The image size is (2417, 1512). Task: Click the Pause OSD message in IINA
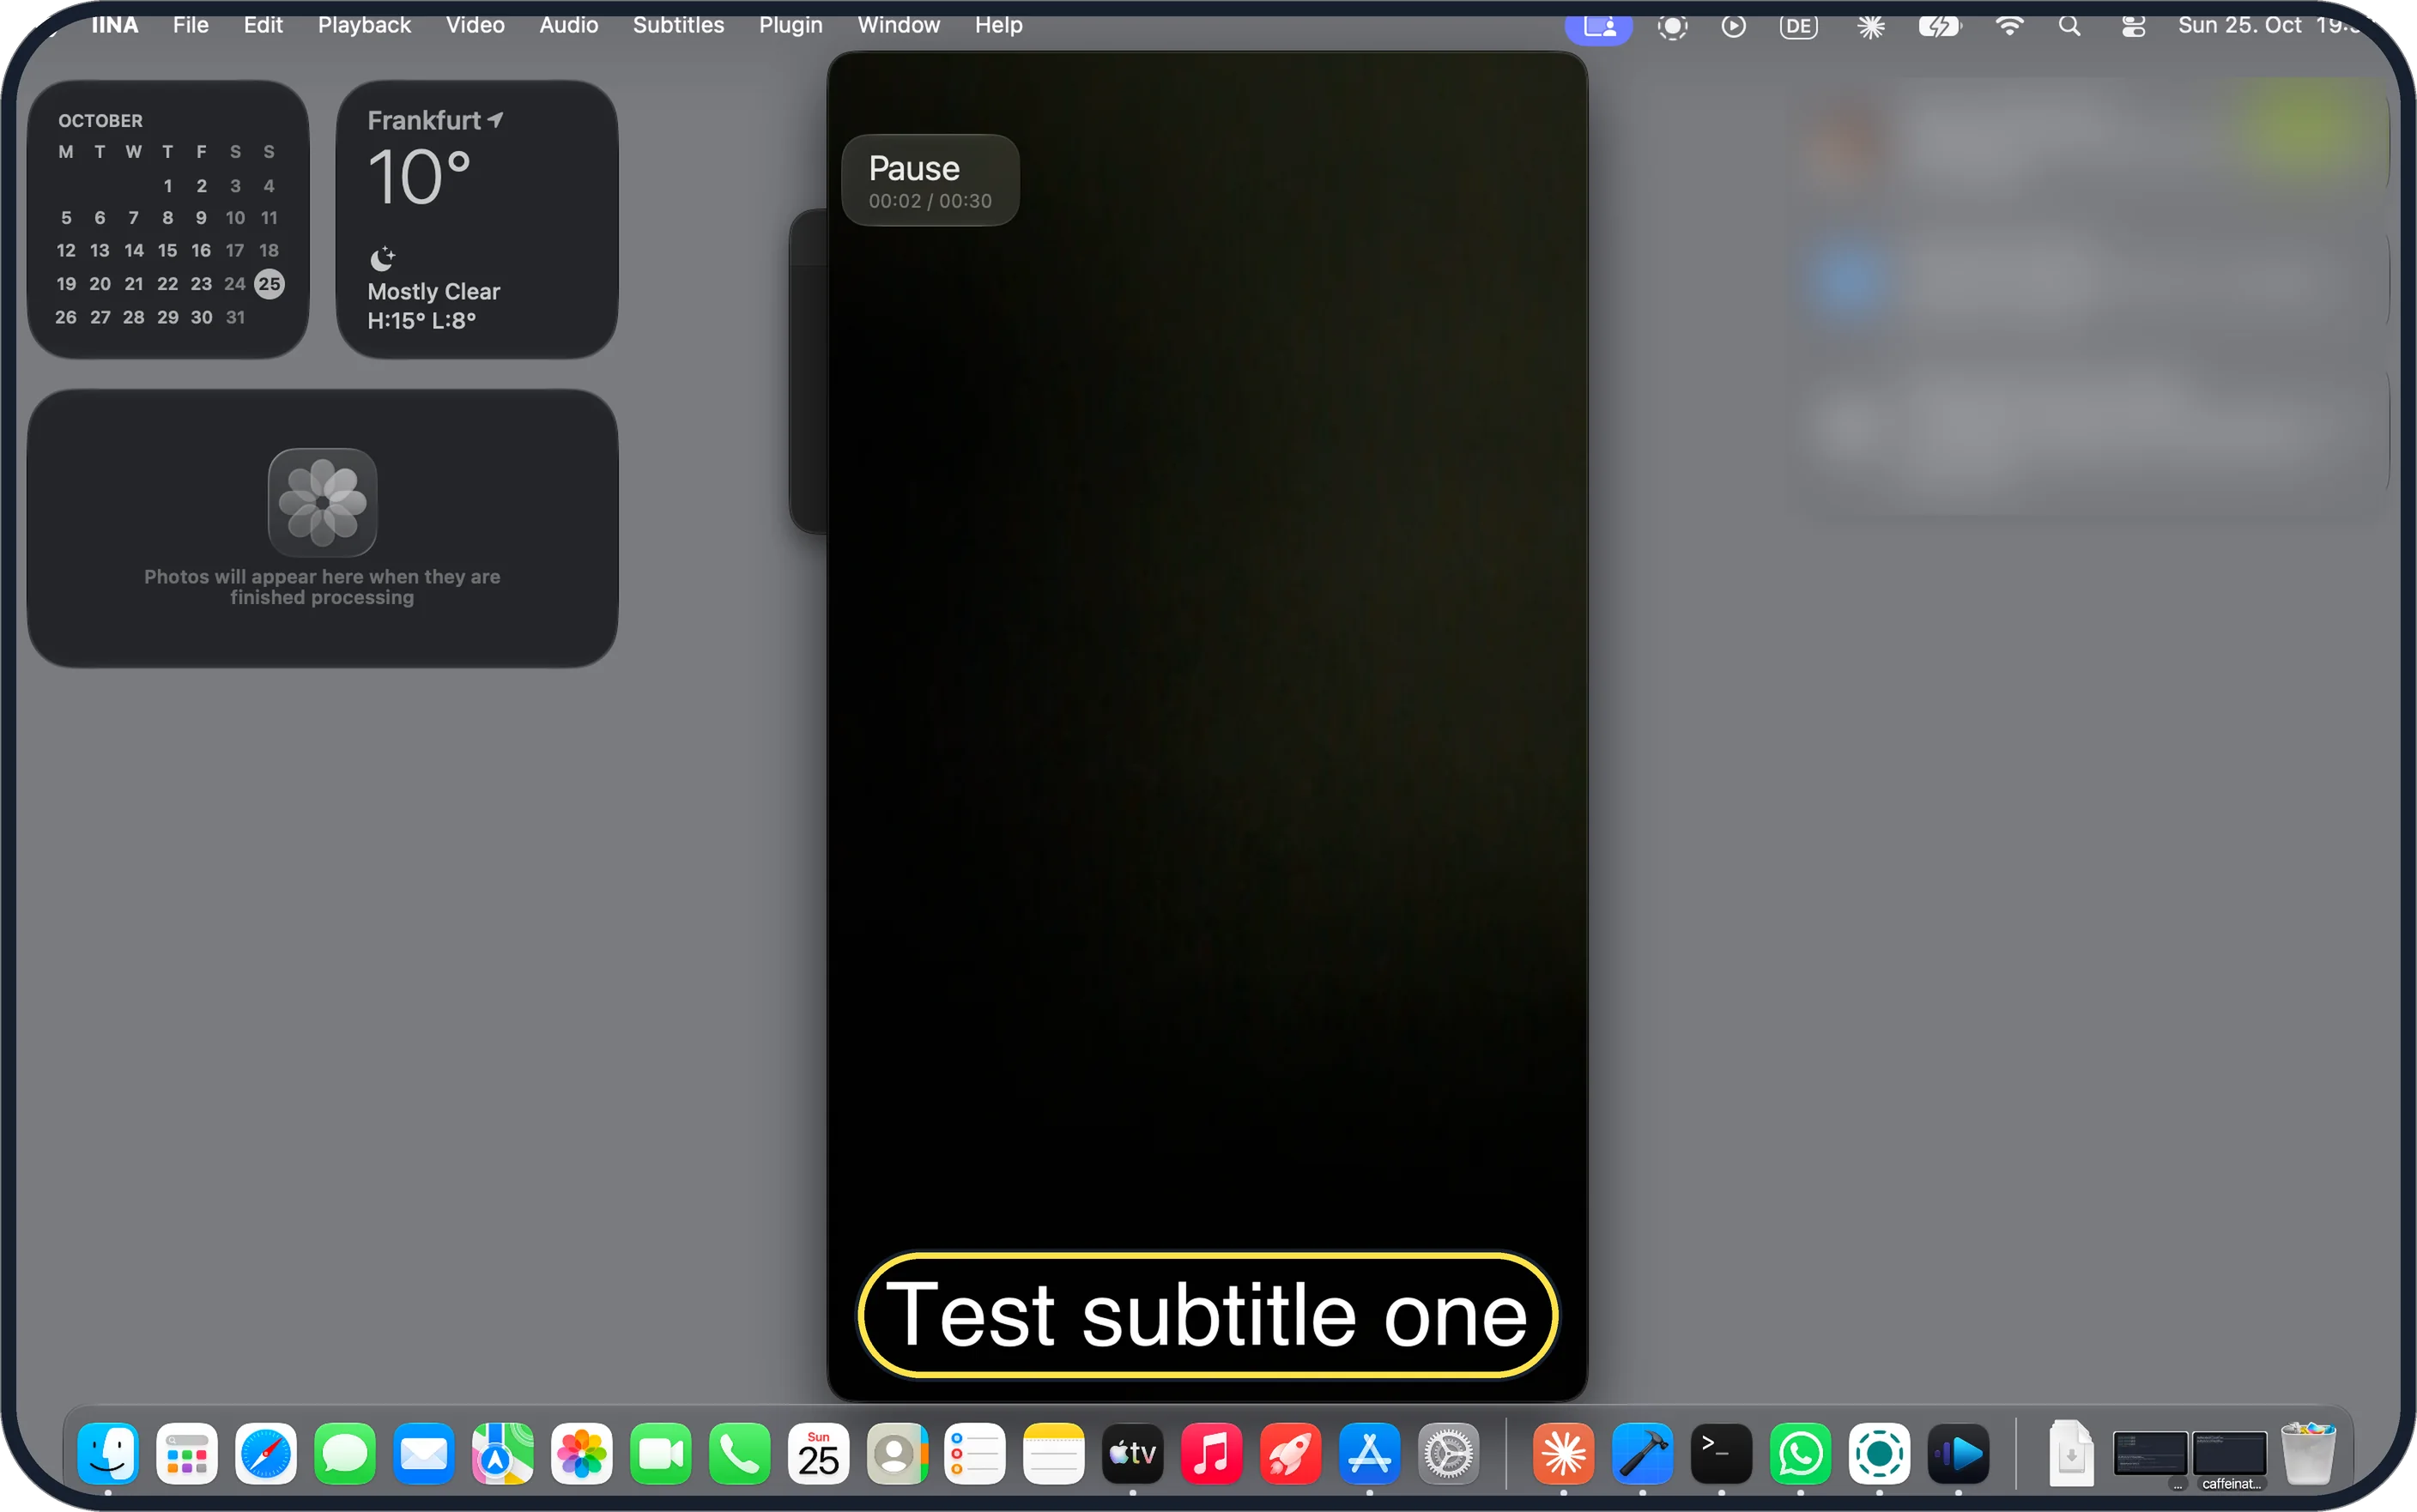click(x=930, y=180)
